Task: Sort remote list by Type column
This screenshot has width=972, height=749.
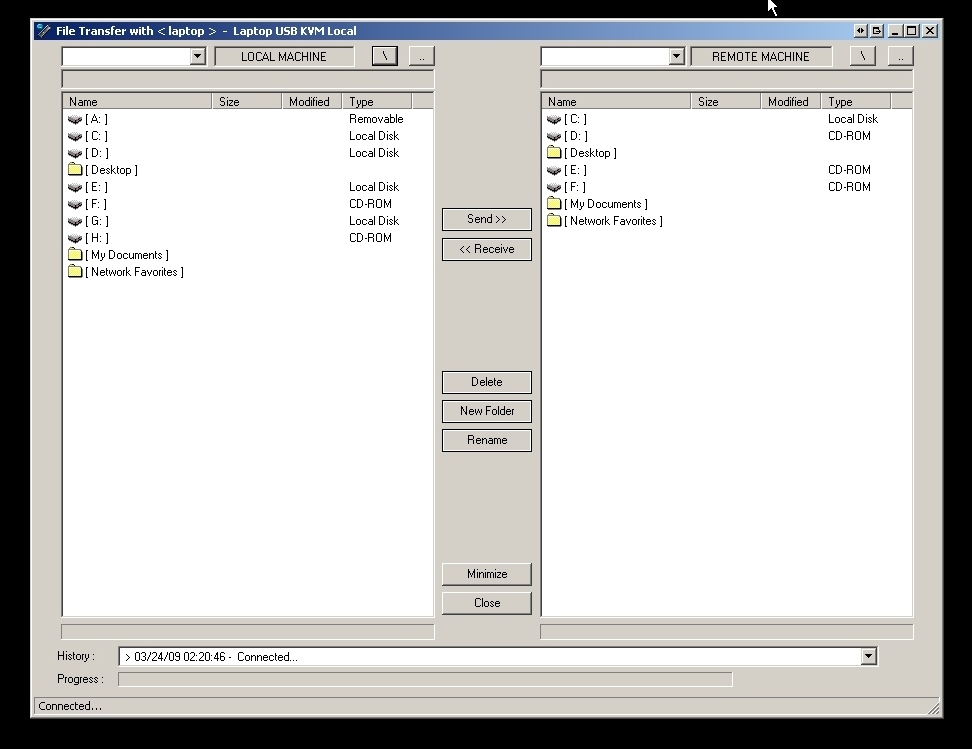Action: (856, 102)
